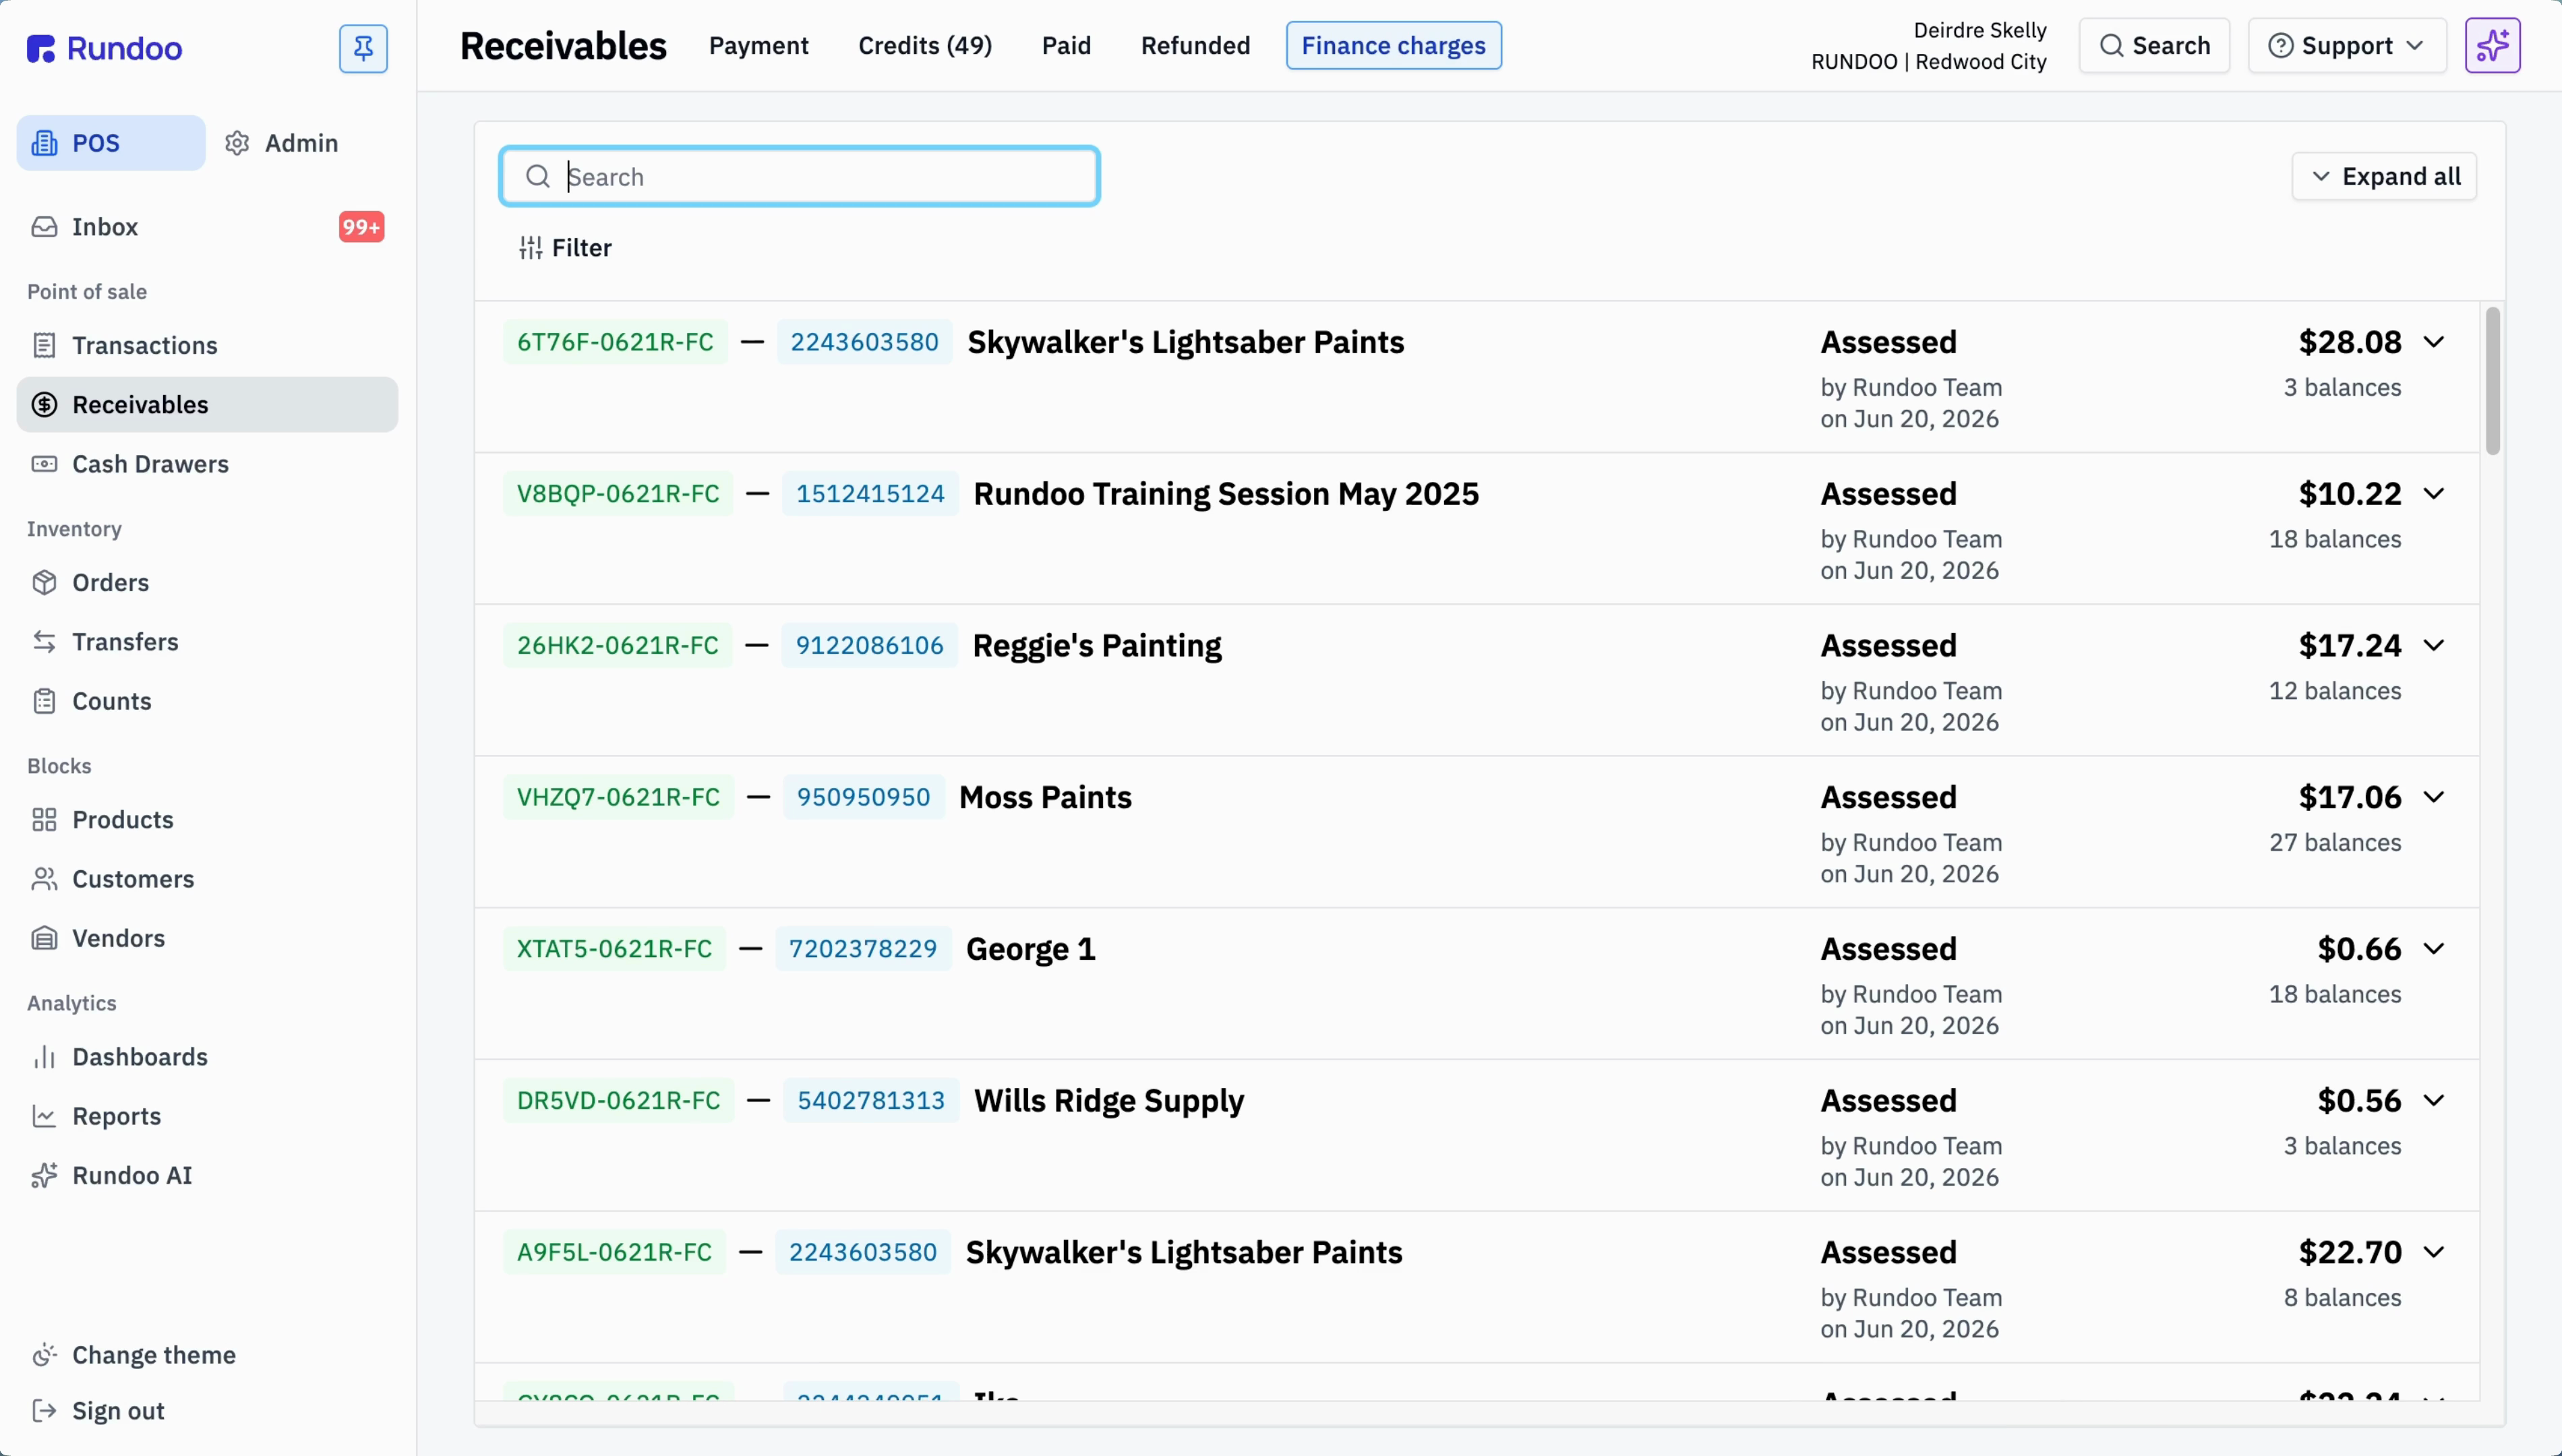
Task: Select the POS mode tab
Action: pyautogui.click(x=111, y=143)
